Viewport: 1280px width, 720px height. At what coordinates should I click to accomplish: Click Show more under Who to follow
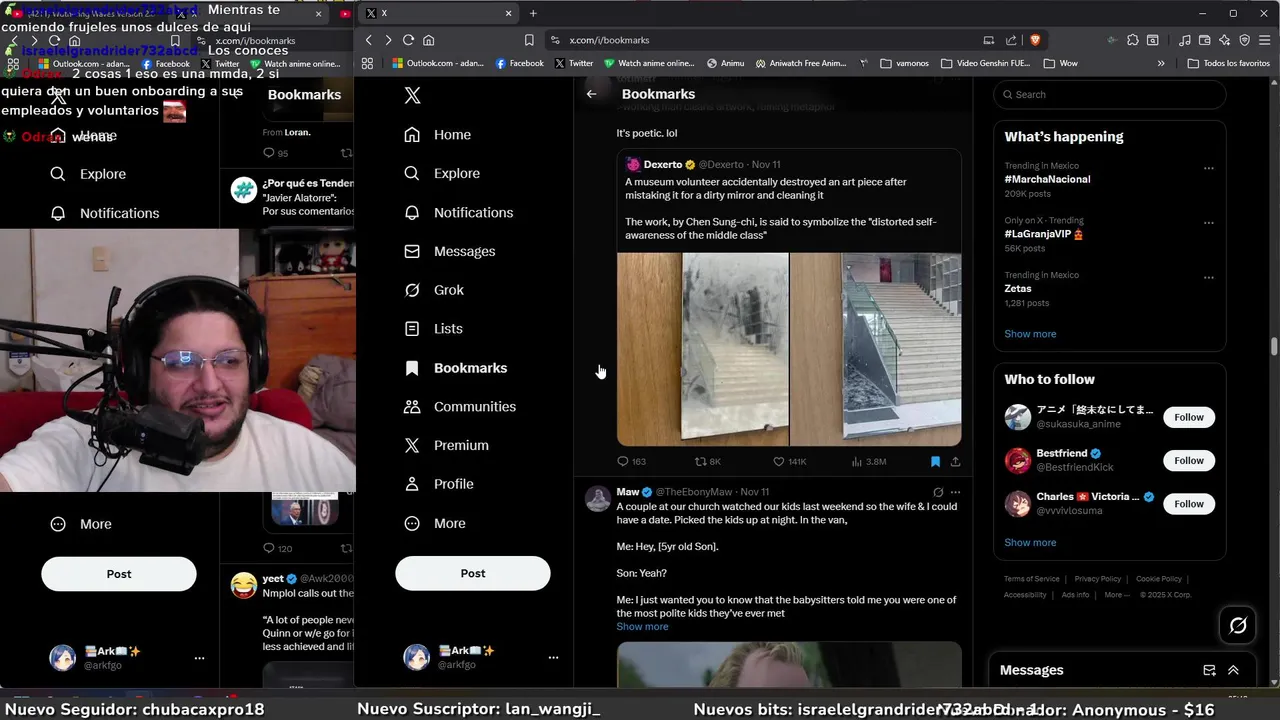point(1030,542)
